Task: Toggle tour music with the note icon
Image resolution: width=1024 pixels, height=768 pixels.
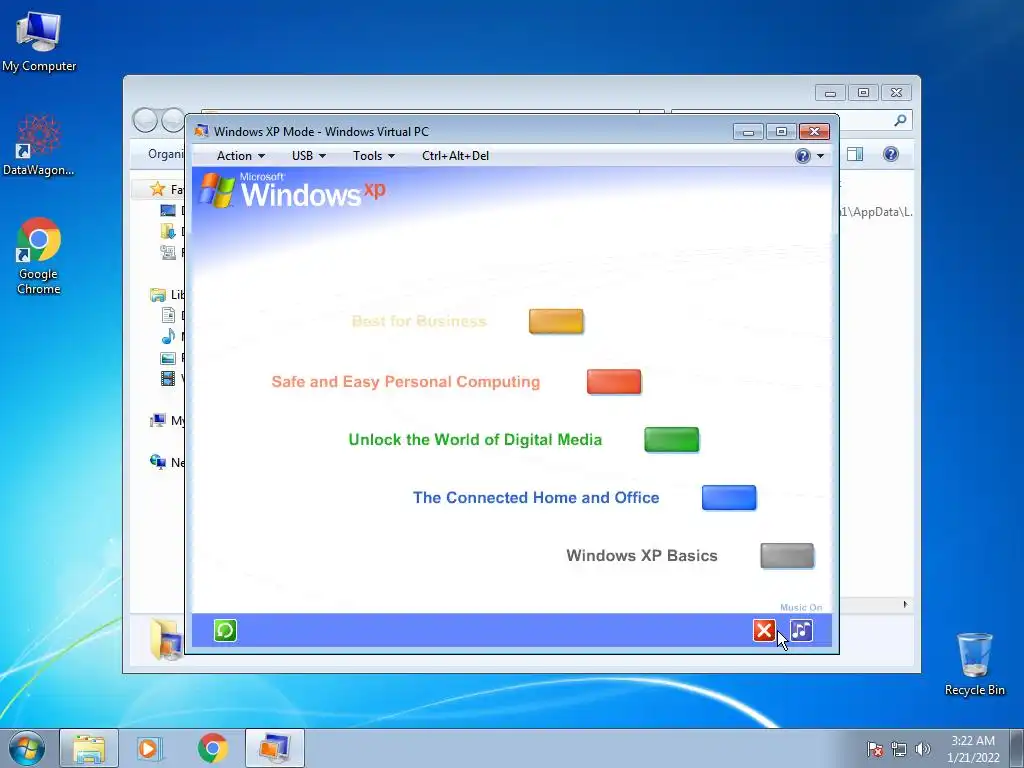Action: (x=801, y=630)
